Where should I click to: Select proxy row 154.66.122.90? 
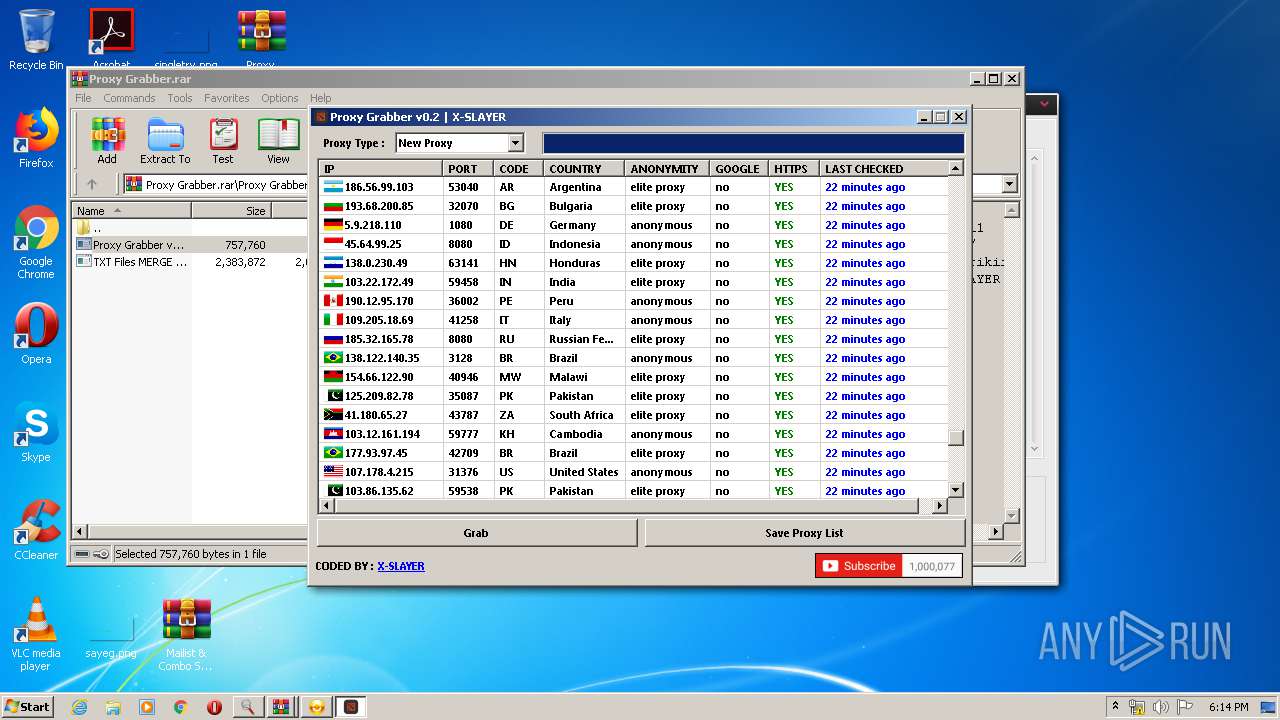(634, 377)
